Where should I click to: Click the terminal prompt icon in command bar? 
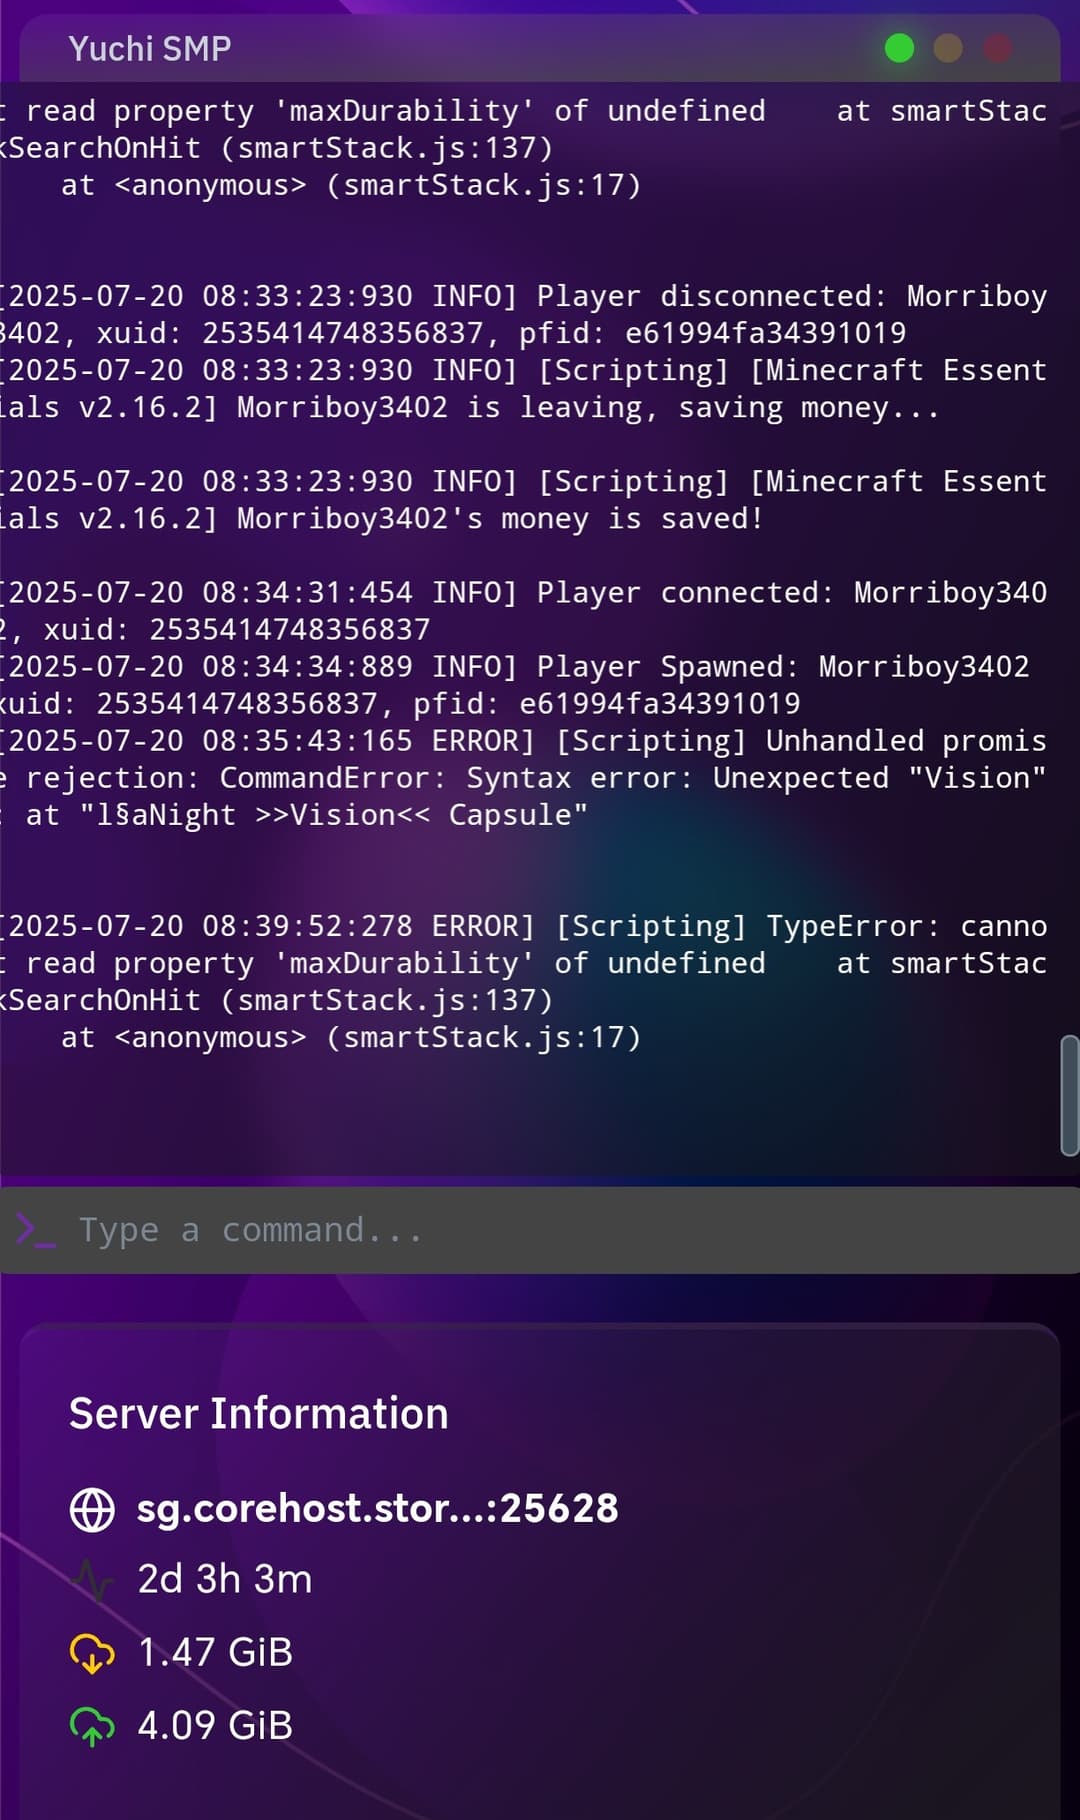click(x=36, y=1230)
